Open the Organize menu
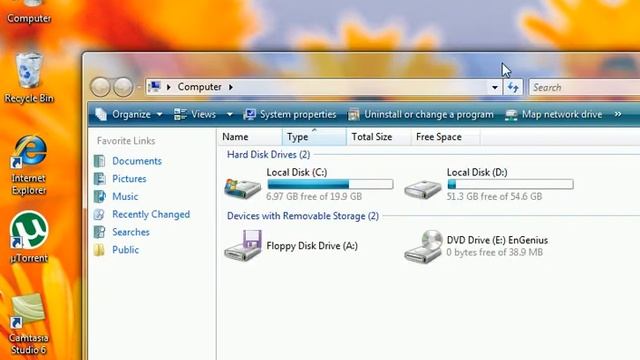The height and width of the screenshot is (360, 640). click(x=129, y=114)
